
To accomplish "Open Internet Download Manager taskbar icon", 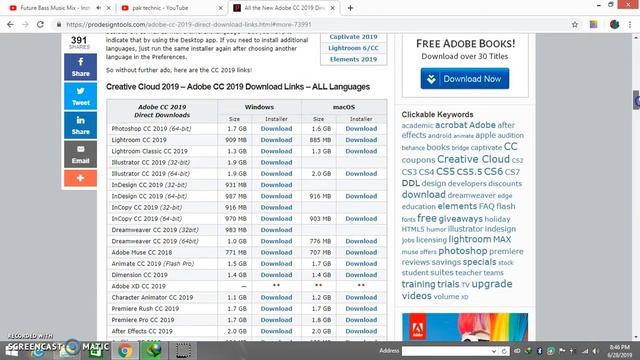I will [153, 351].
